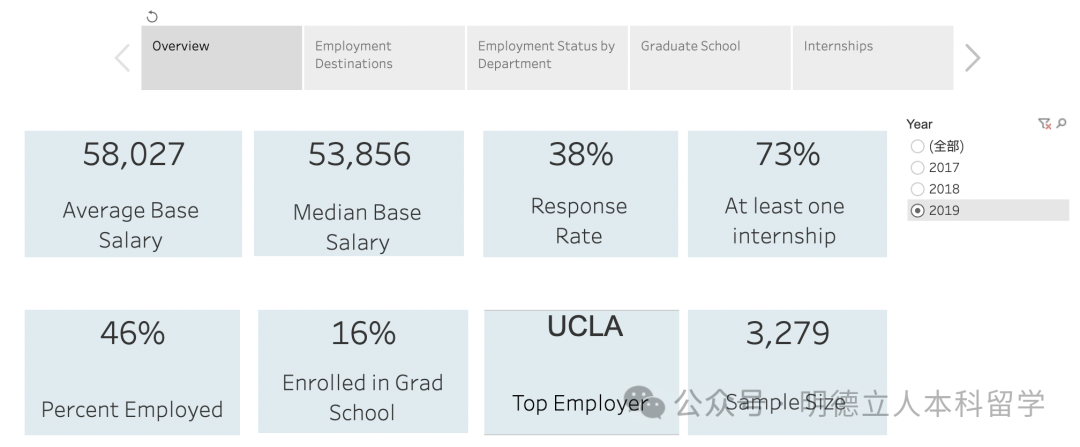Screen dimensions: 1080x447
Task: Open the Internships tab
Action: coord(873,58)
